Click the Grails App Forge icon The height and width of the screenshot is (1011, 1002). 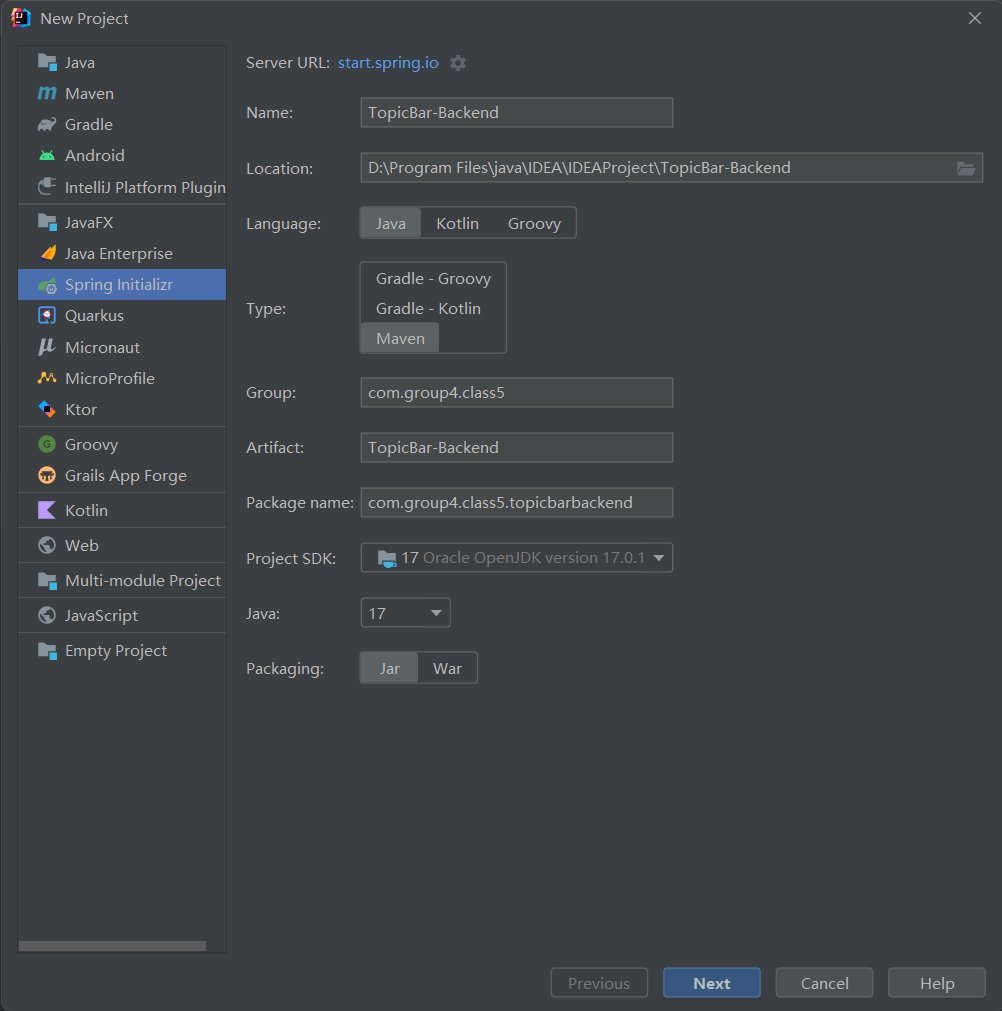pyautogui.click(x=47, y=476)
